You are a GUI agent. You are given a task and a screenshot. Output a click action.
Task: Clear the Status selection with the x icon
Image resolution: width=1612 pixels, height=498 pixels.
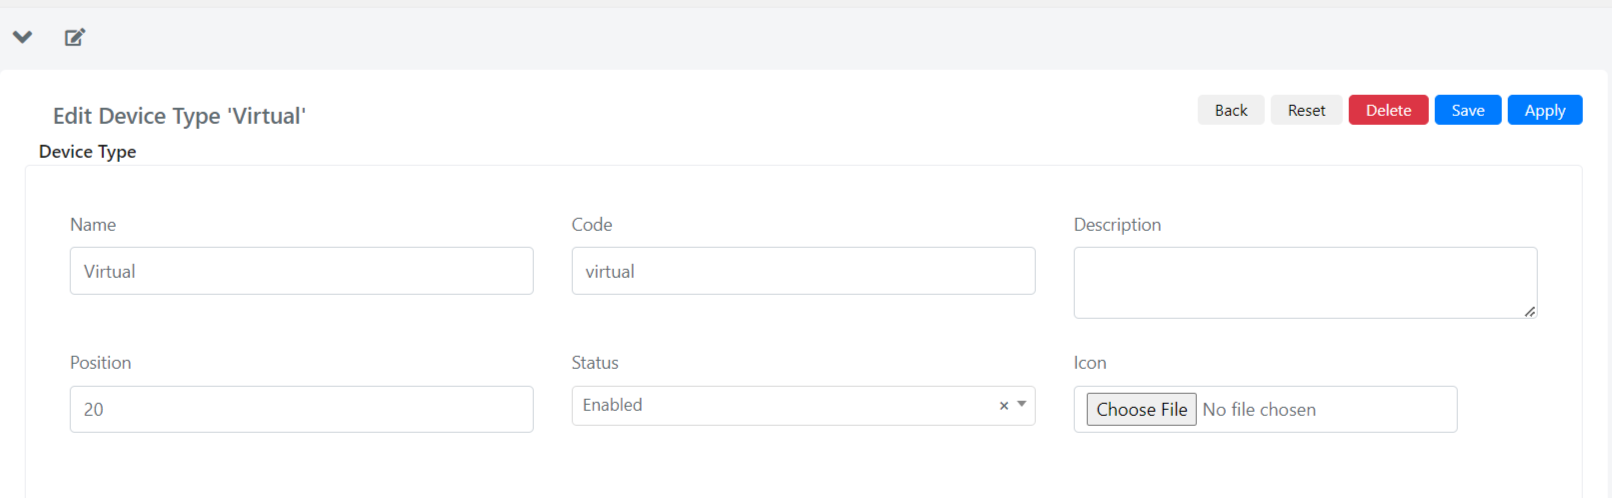pos(1004,405)
